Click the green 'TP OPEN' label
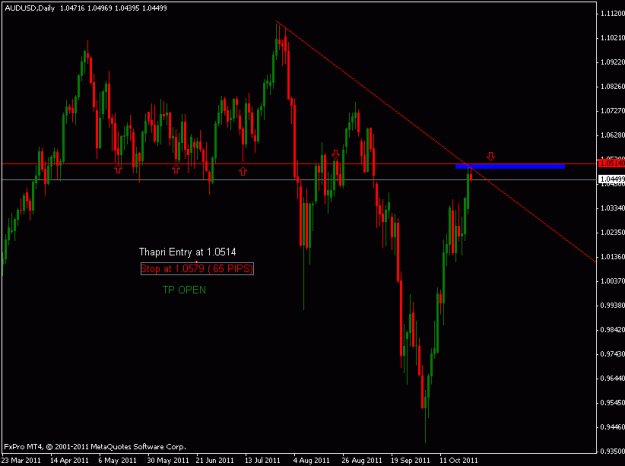This screenshot has height=466, width=625. [184, 290]
